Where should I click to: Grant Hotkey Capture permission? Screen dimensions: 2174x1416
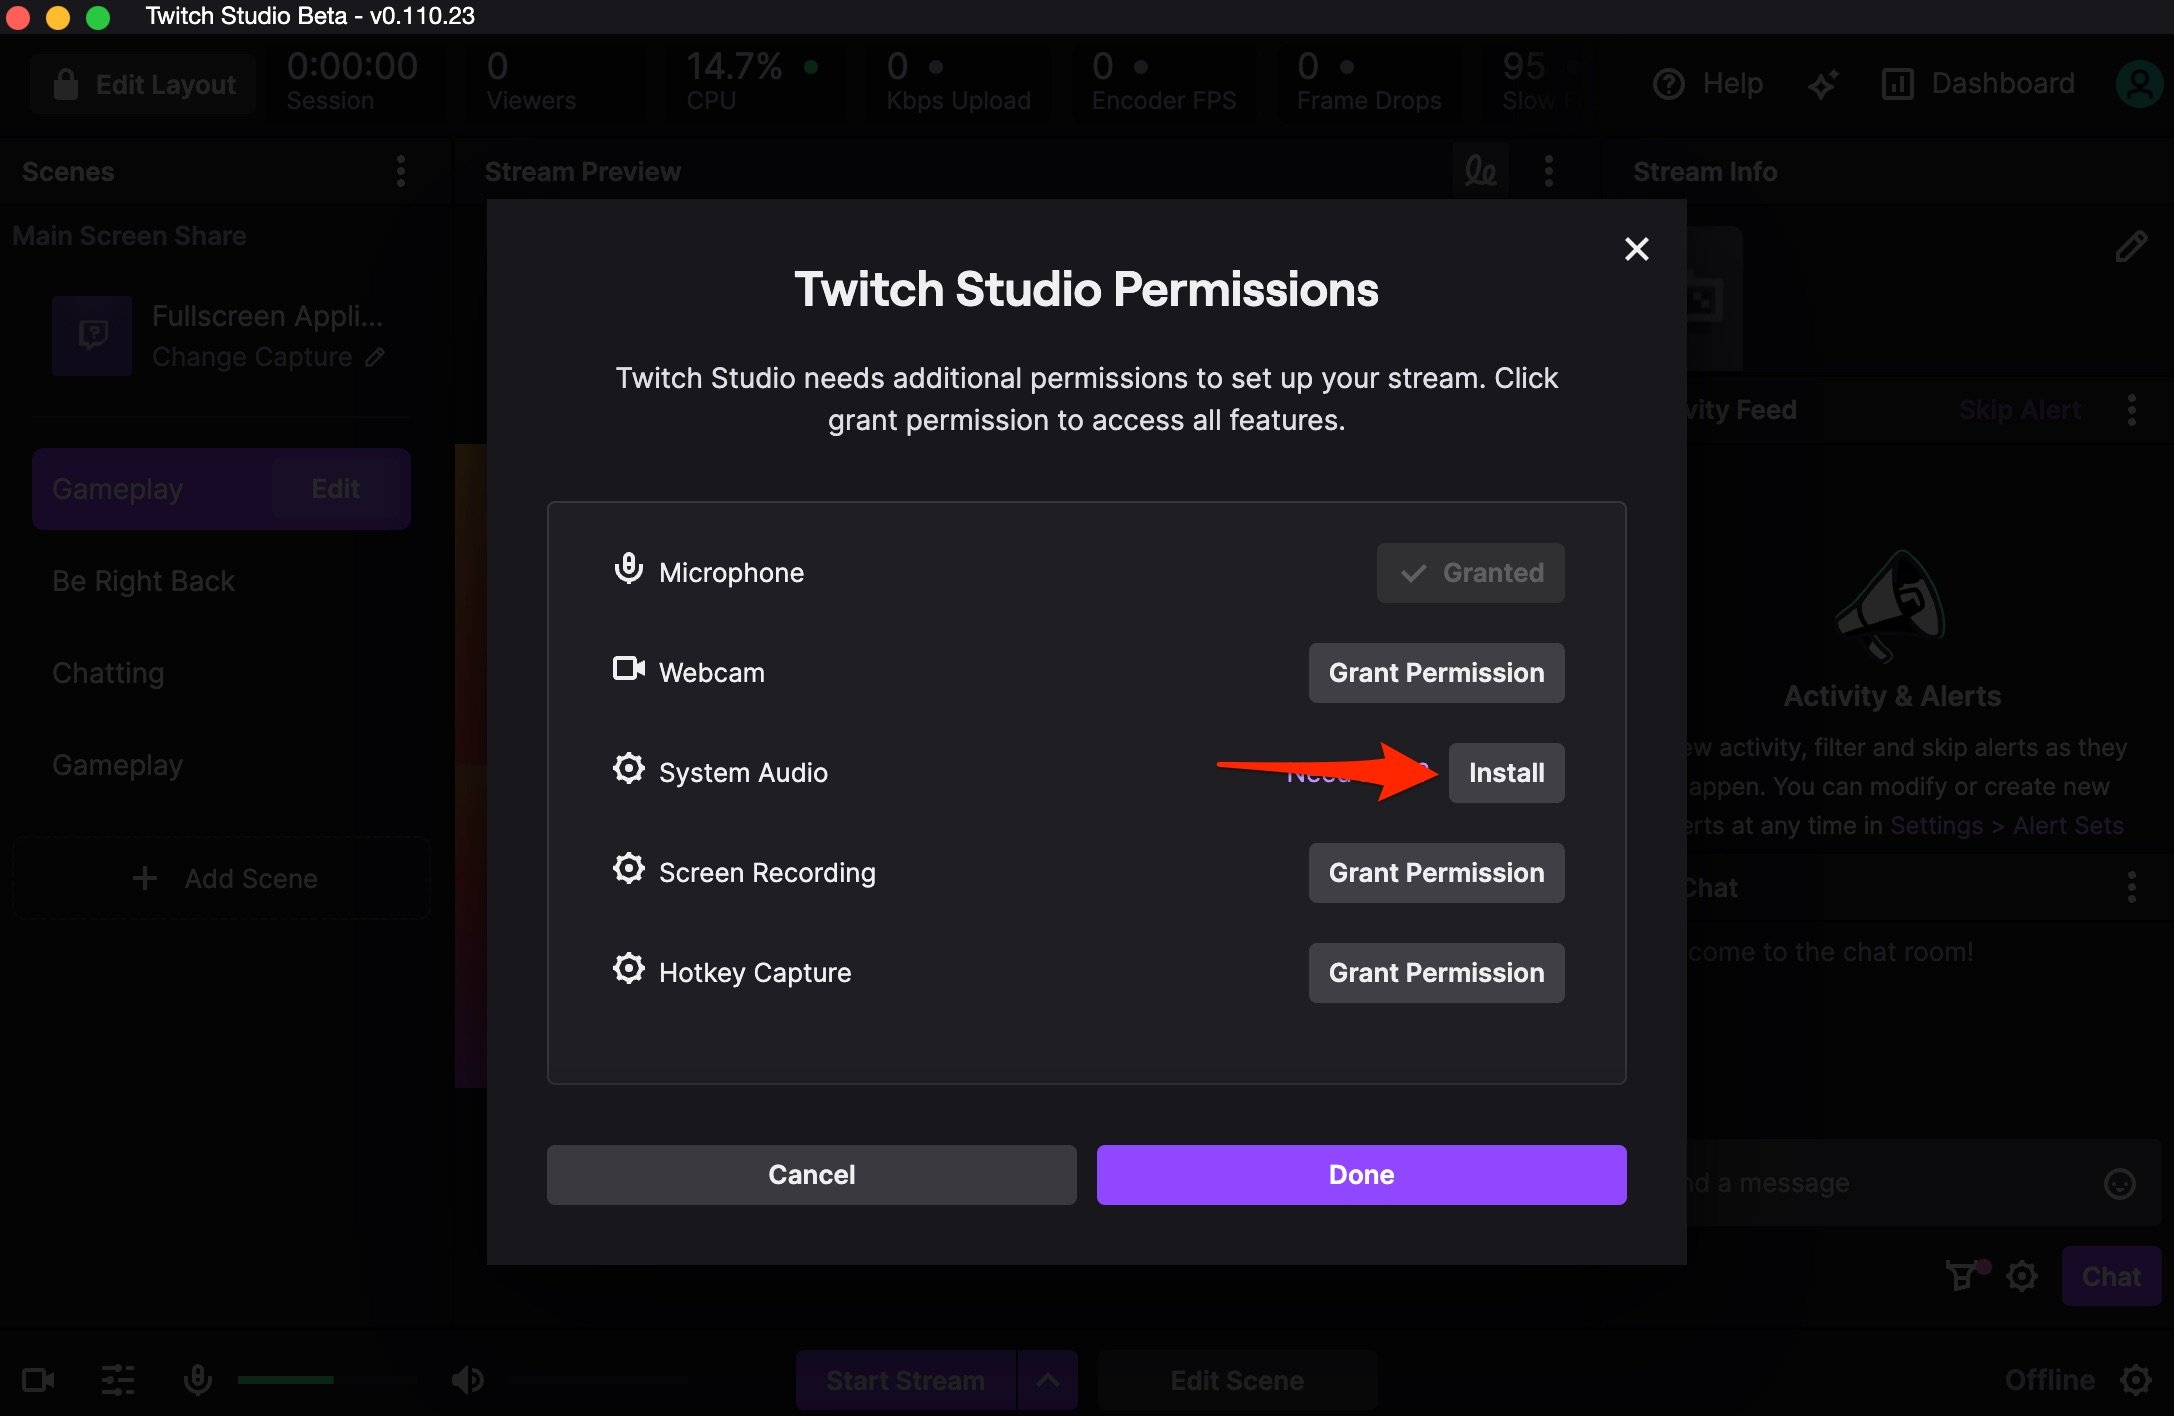1436,973
